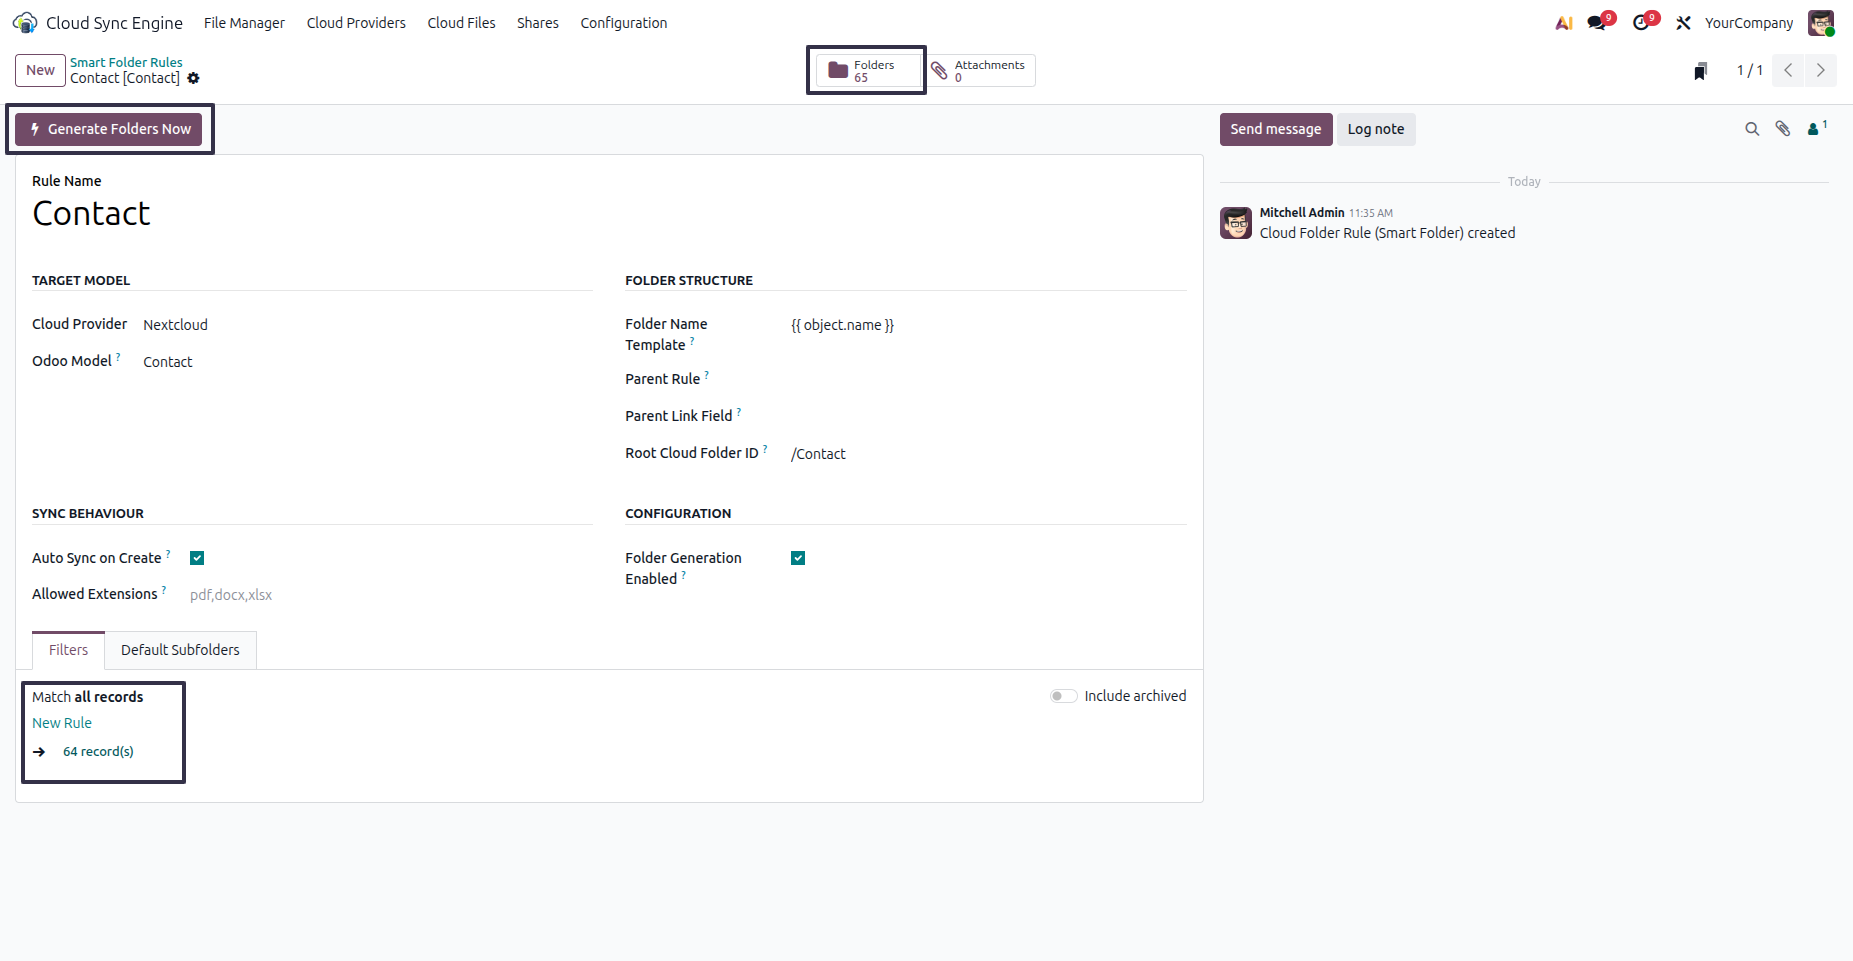Click Mitchell Admin avatar in chatter message
This screenshot has width=1853, height=961.
tap(1236, 223)
